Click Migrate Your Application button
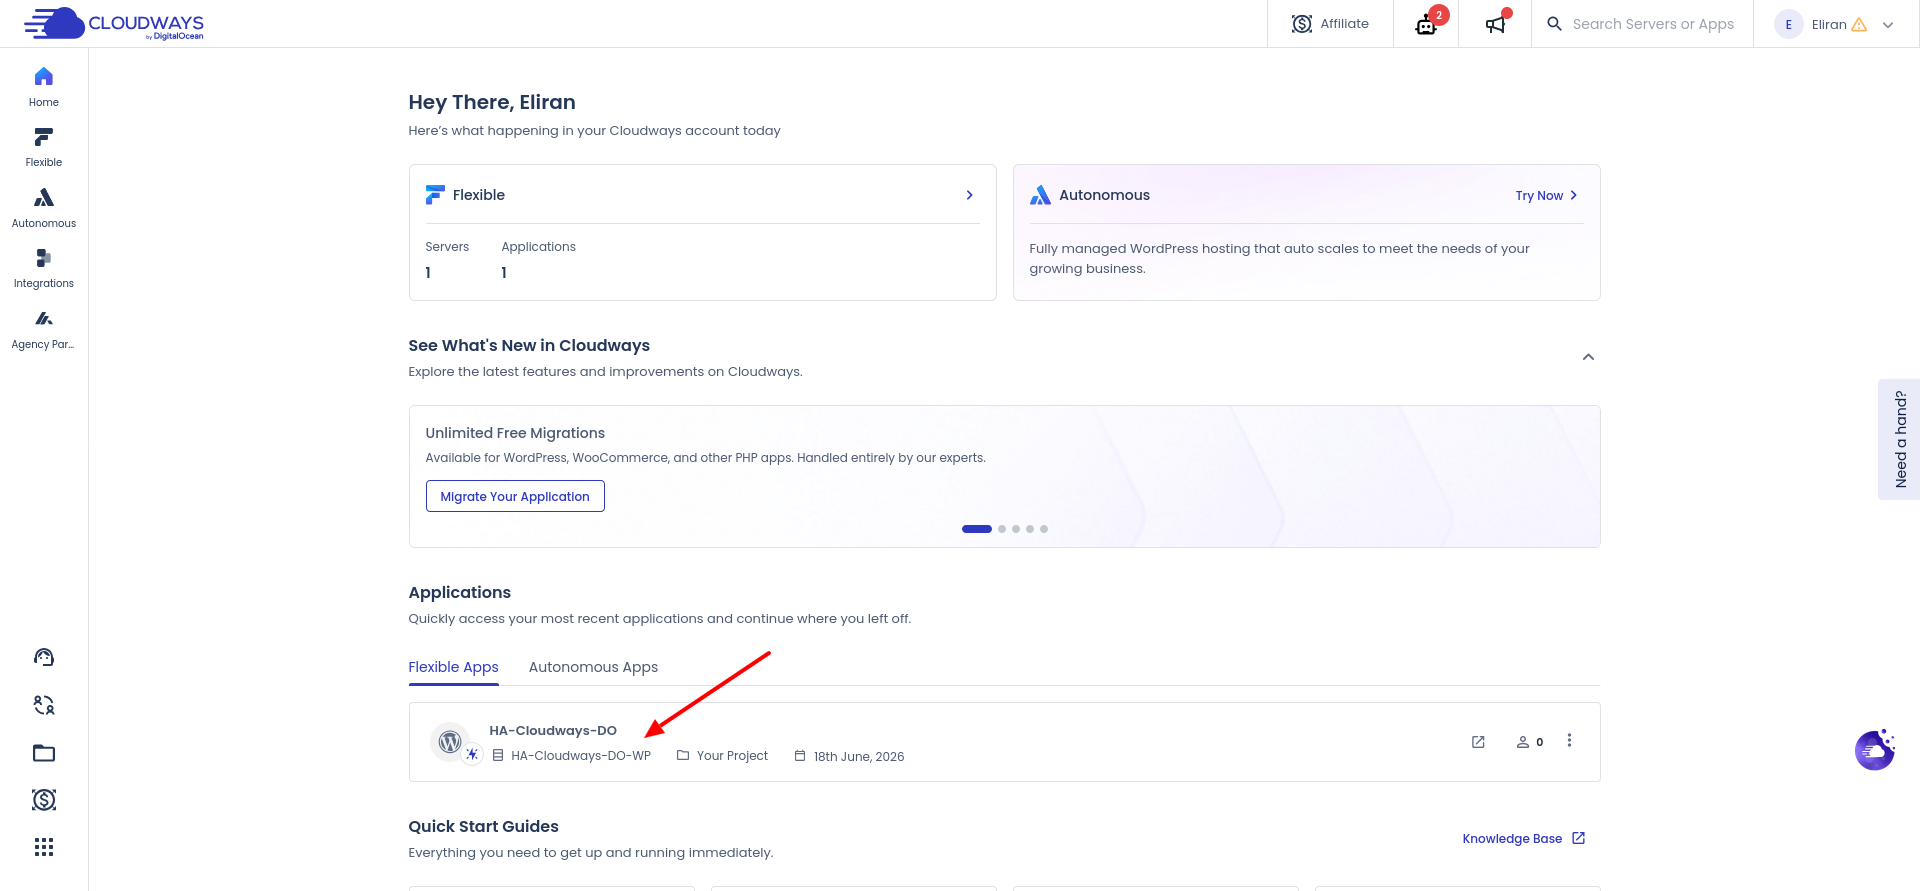1920x891 pixels. [x=515, y=496]
